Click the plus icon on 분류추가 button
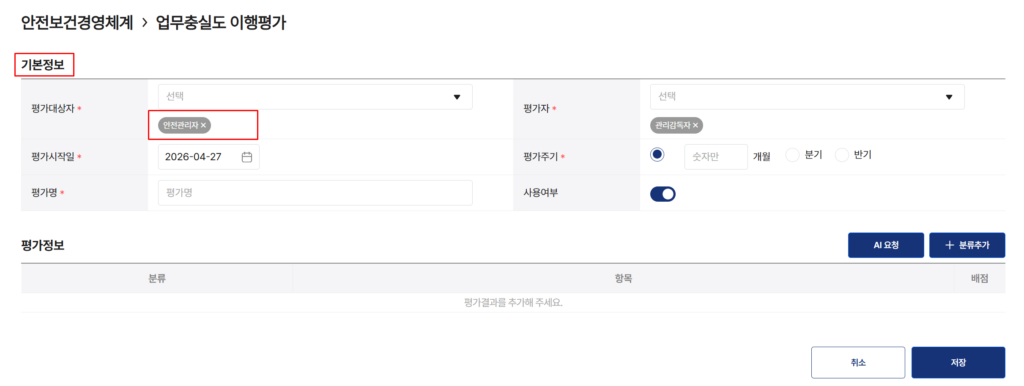 pos(950,245)
